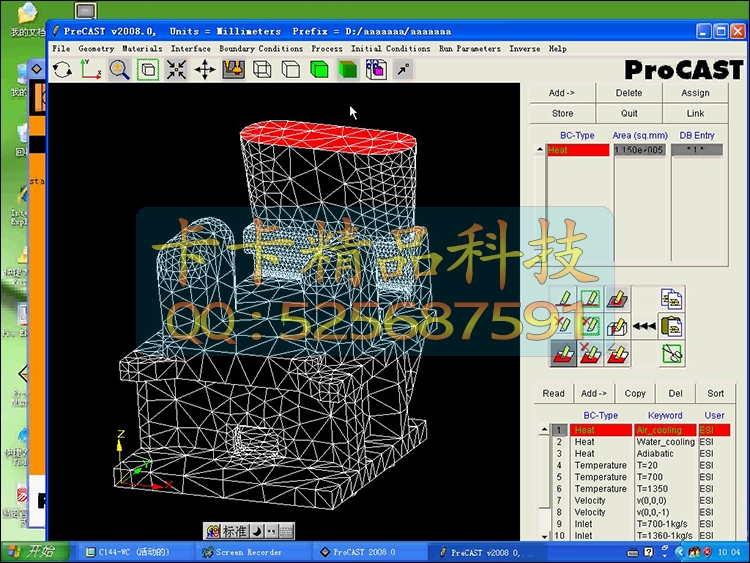Click the box-select faces pencil icon
This screenshot has height=563, width=750.
point(590,299)
